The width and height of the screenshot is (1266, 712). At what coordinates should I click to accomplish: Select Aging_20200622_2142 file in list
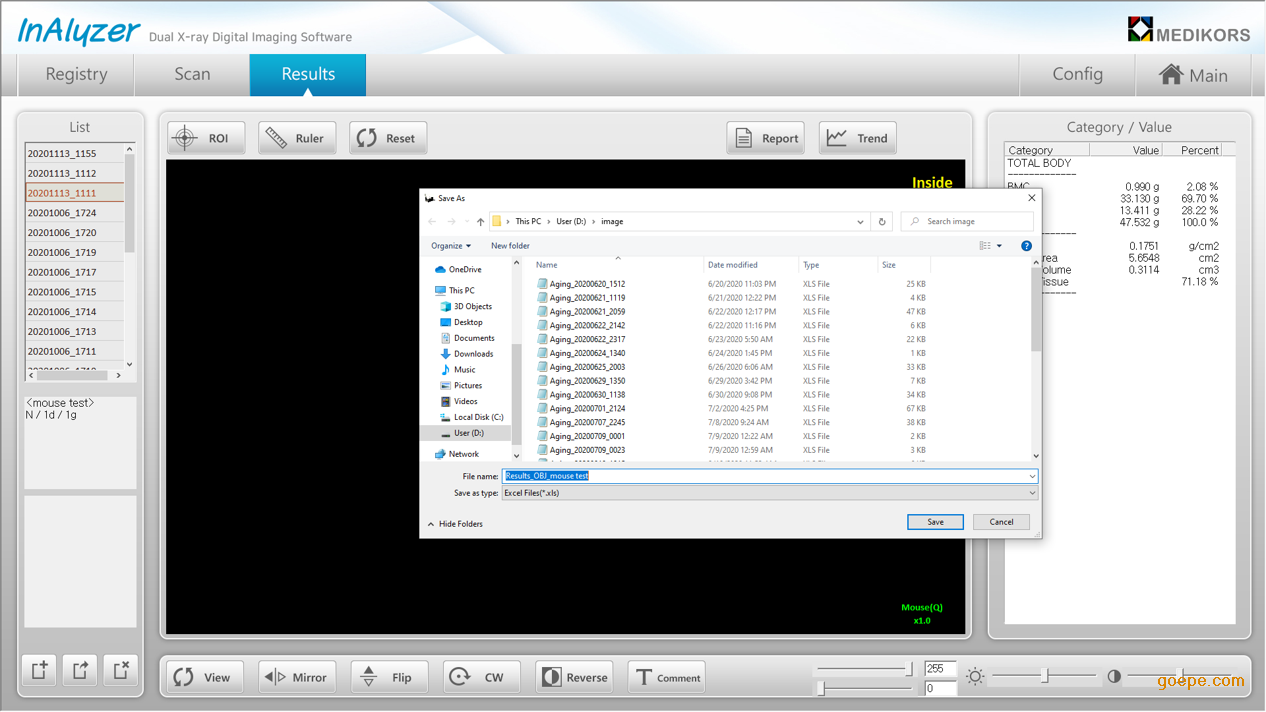pos(587,326)
